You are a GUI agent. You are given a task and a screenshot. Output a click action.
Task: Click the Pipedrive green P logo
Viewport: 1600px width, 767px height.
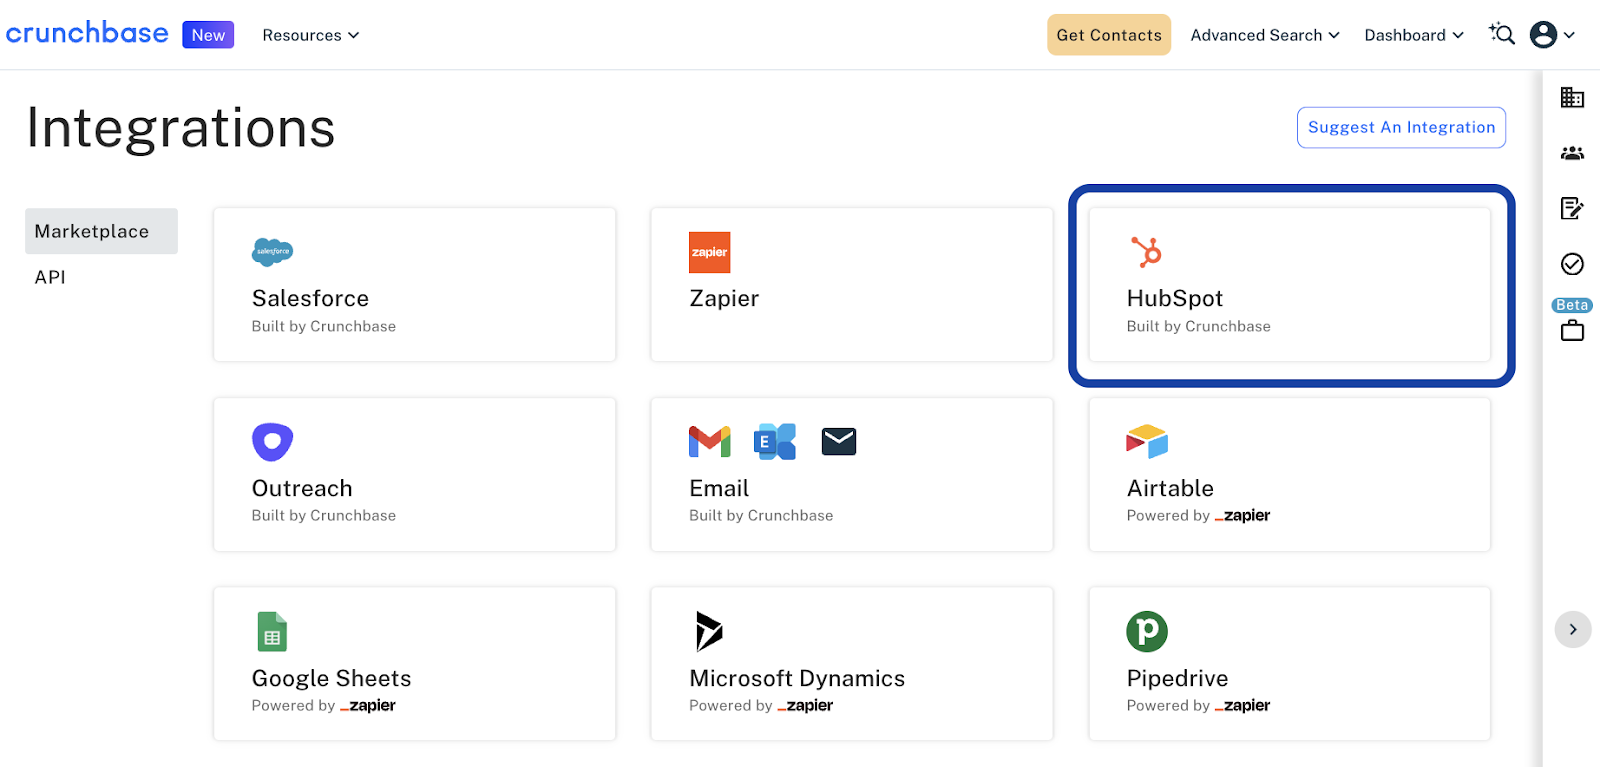1147,631
